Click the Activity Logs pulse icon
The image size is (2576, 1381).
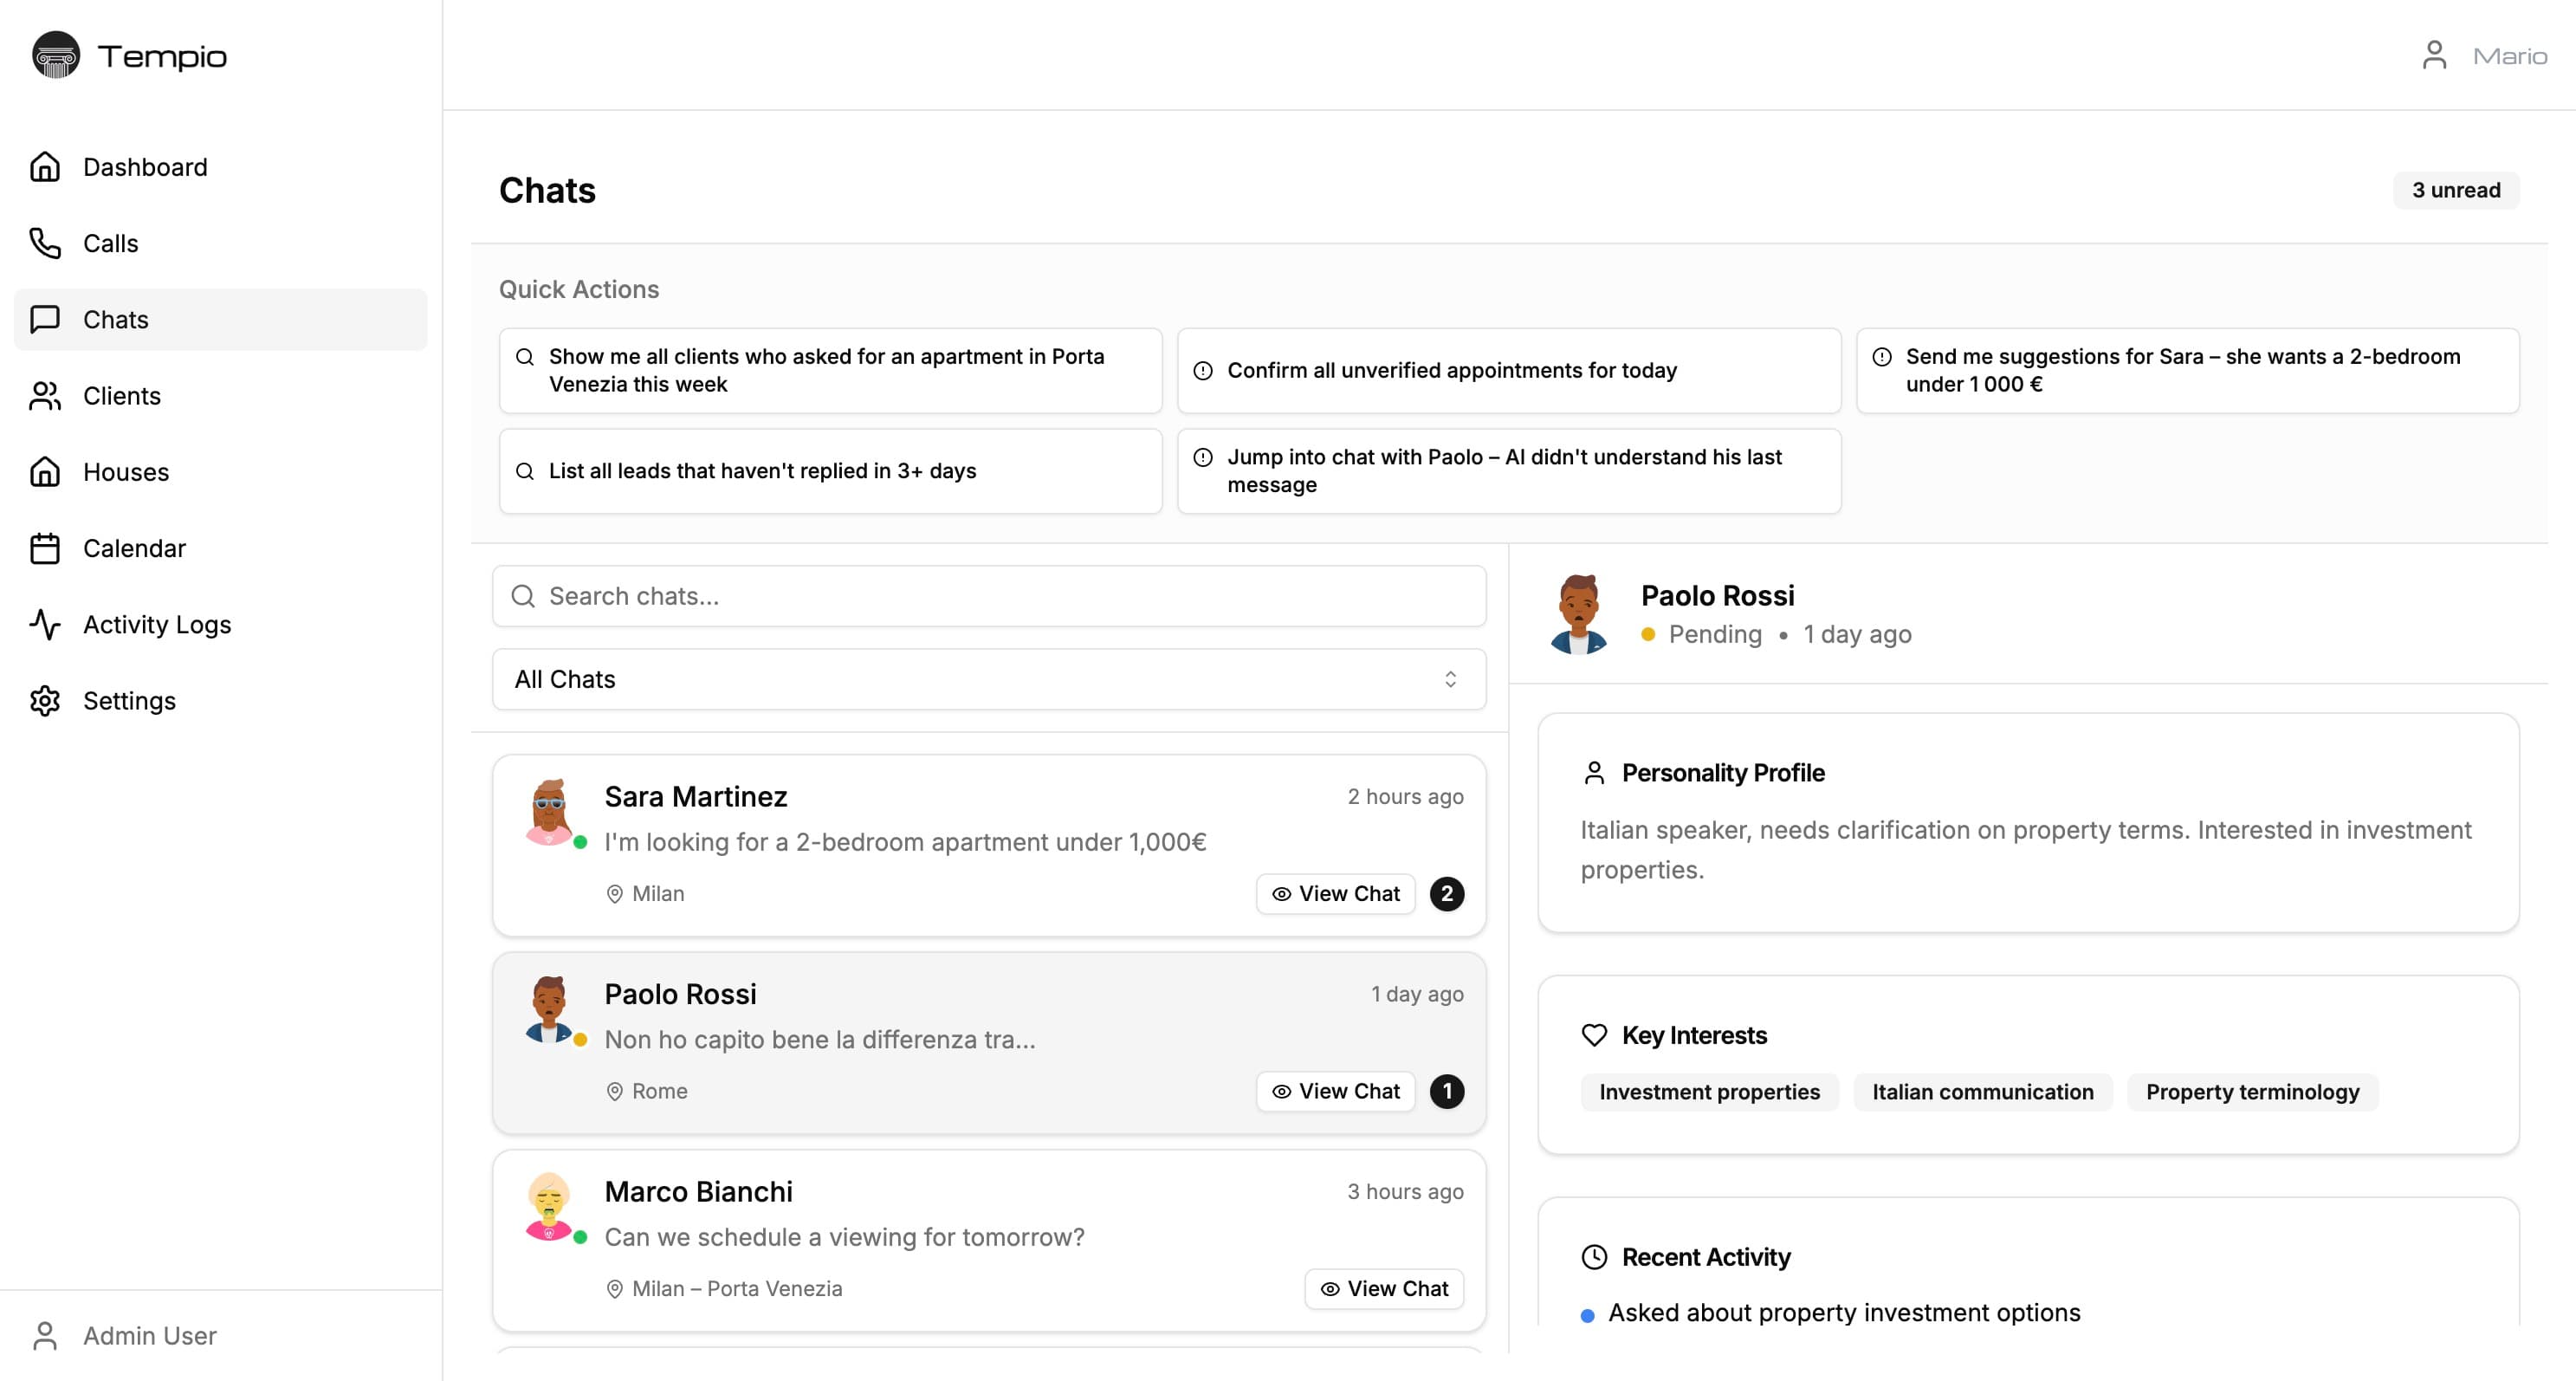click(x=45, y=624)
